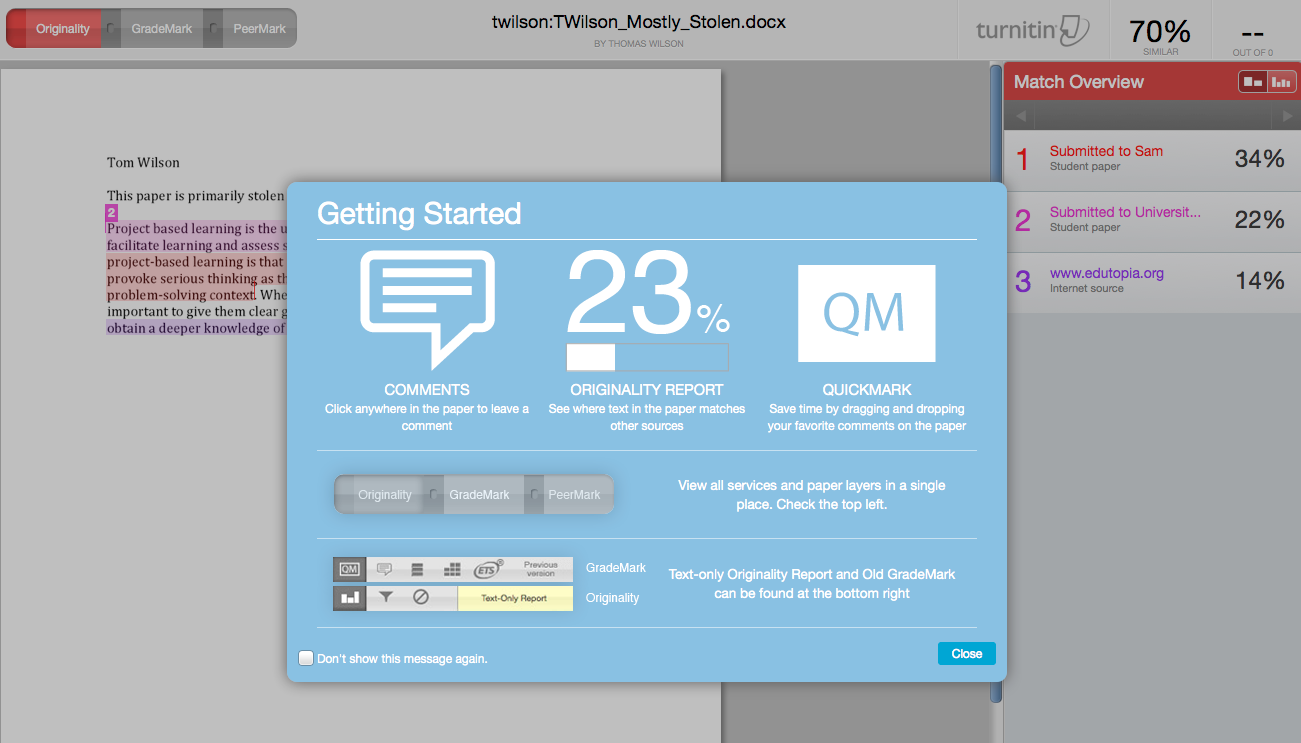Close the Getting Started dialog
Image resolution: width=1301 pixels, height=743 pixels.
tap(967, 653)
